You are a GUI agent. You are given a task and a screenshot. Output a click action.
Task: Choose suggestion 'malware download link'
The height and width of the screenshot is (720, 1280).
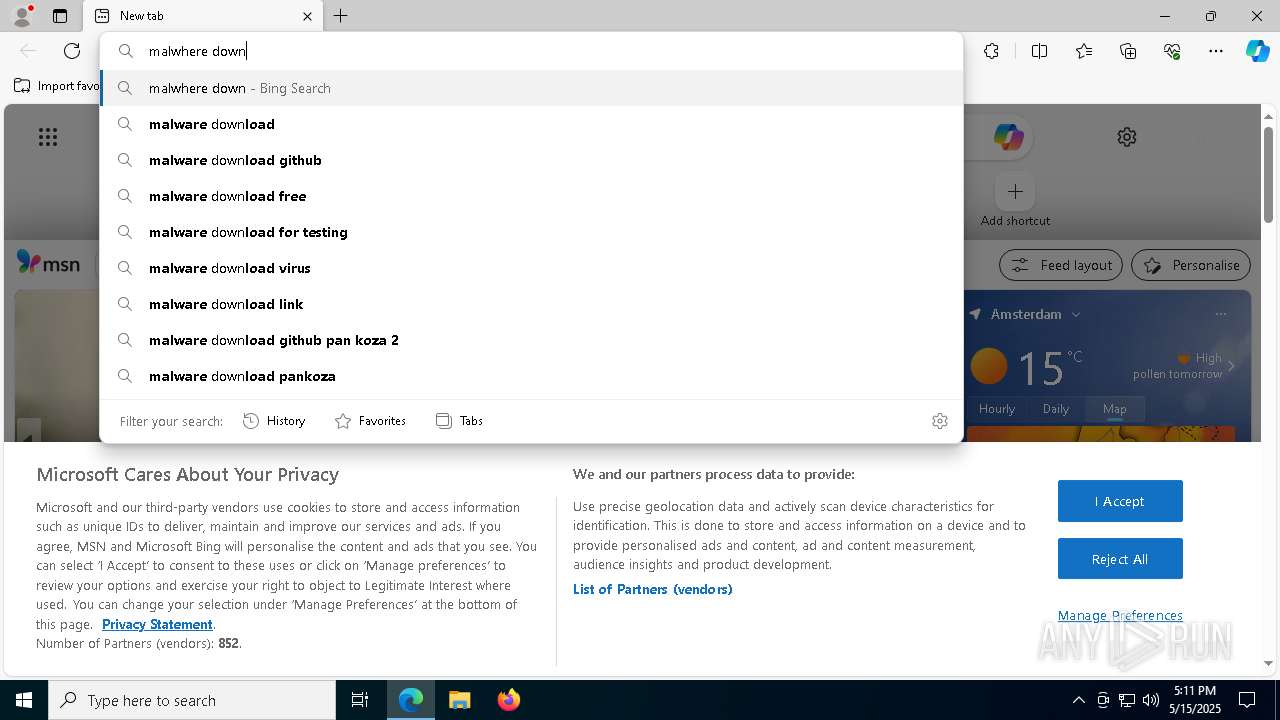coord(531,304)
